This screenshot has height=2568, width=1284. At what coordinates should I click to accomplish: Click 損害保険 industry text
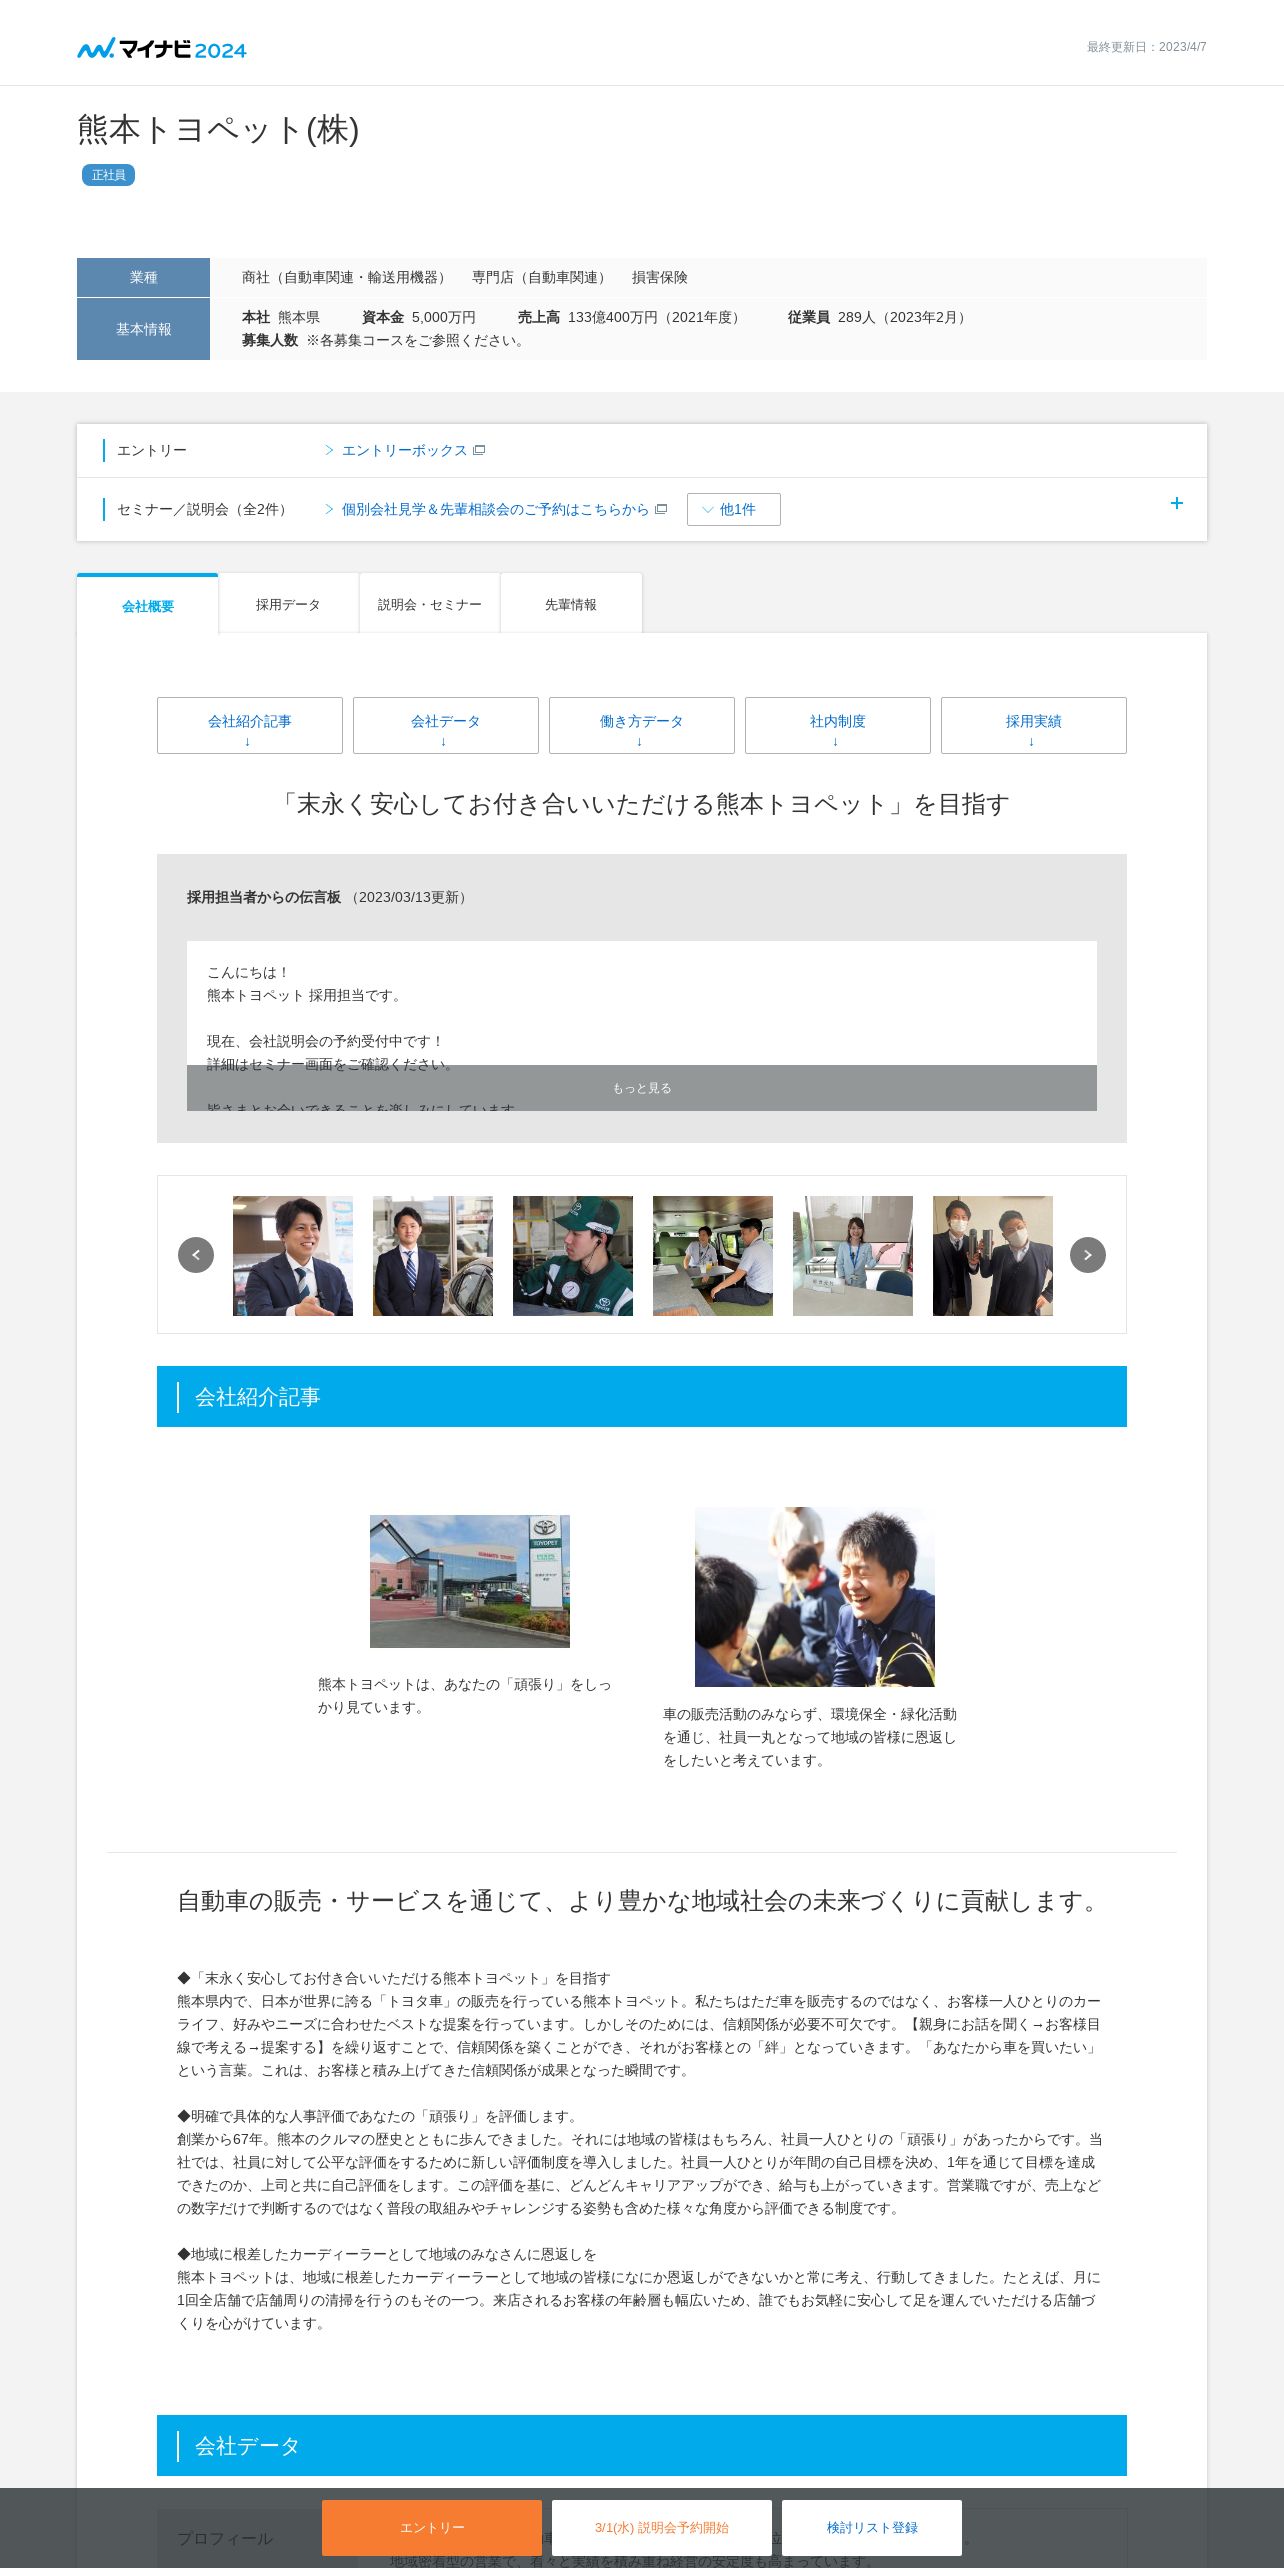point(660,277)
